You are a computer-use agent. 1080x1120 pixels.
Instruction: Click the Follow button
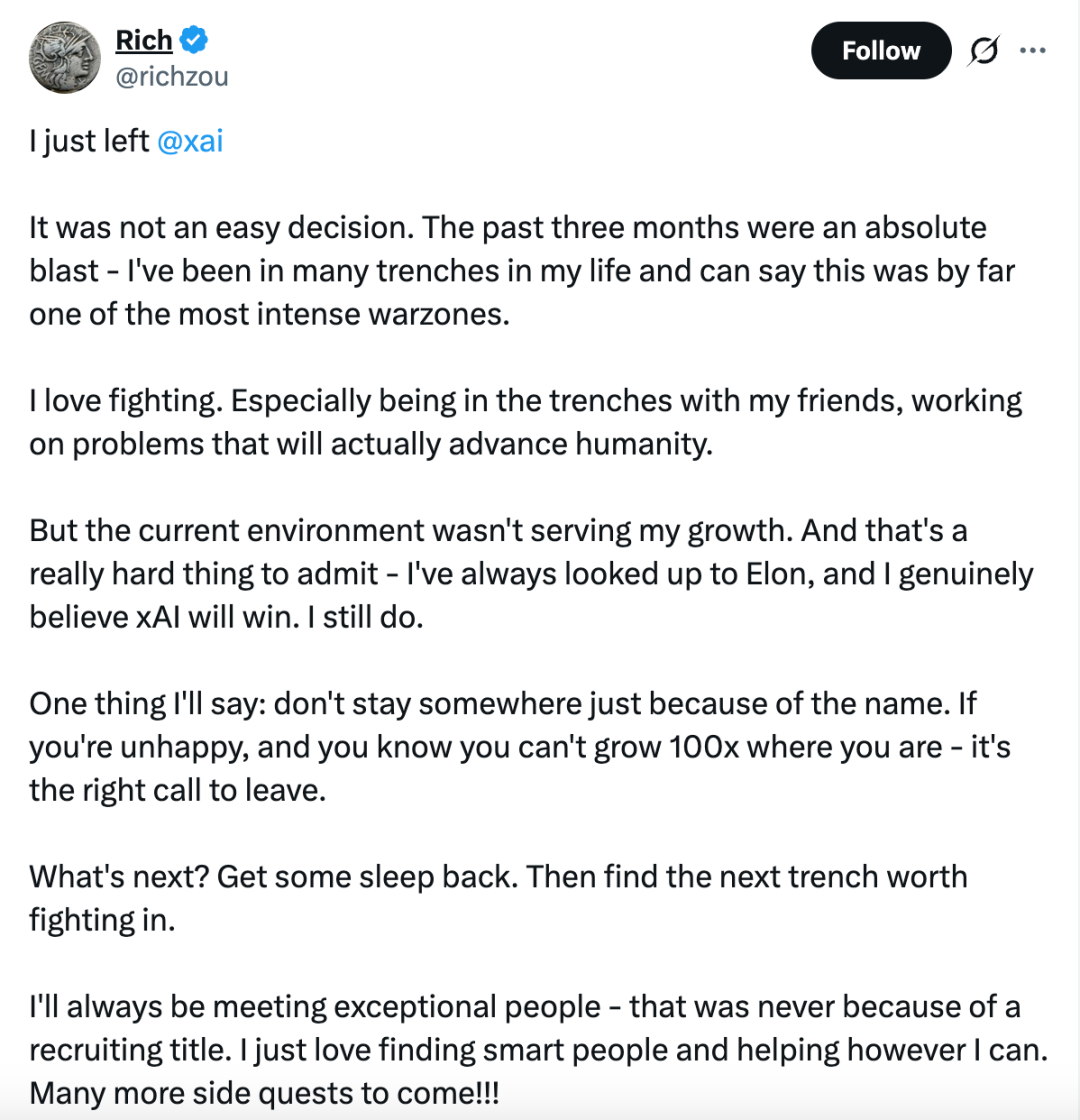point(880,50)
